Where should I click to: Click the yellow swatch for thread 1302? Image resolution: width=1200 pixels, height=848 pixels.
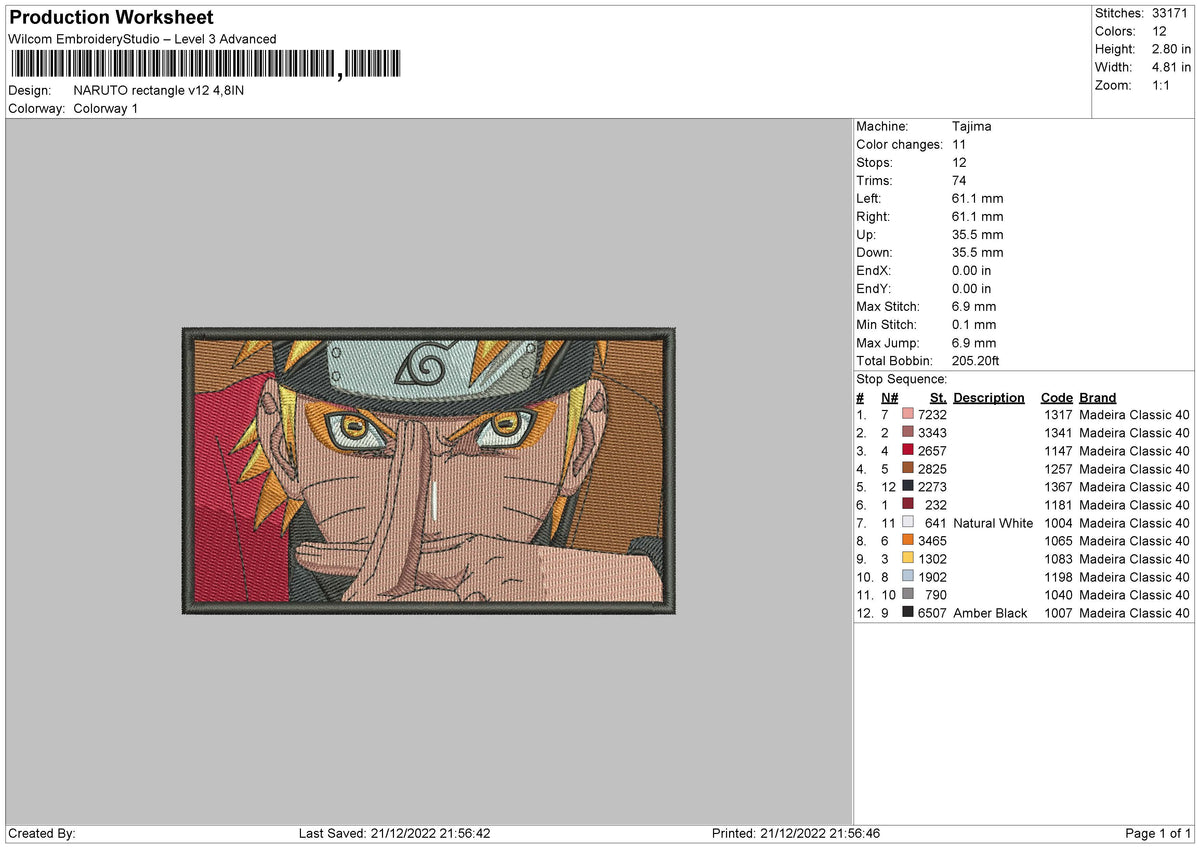908,559
